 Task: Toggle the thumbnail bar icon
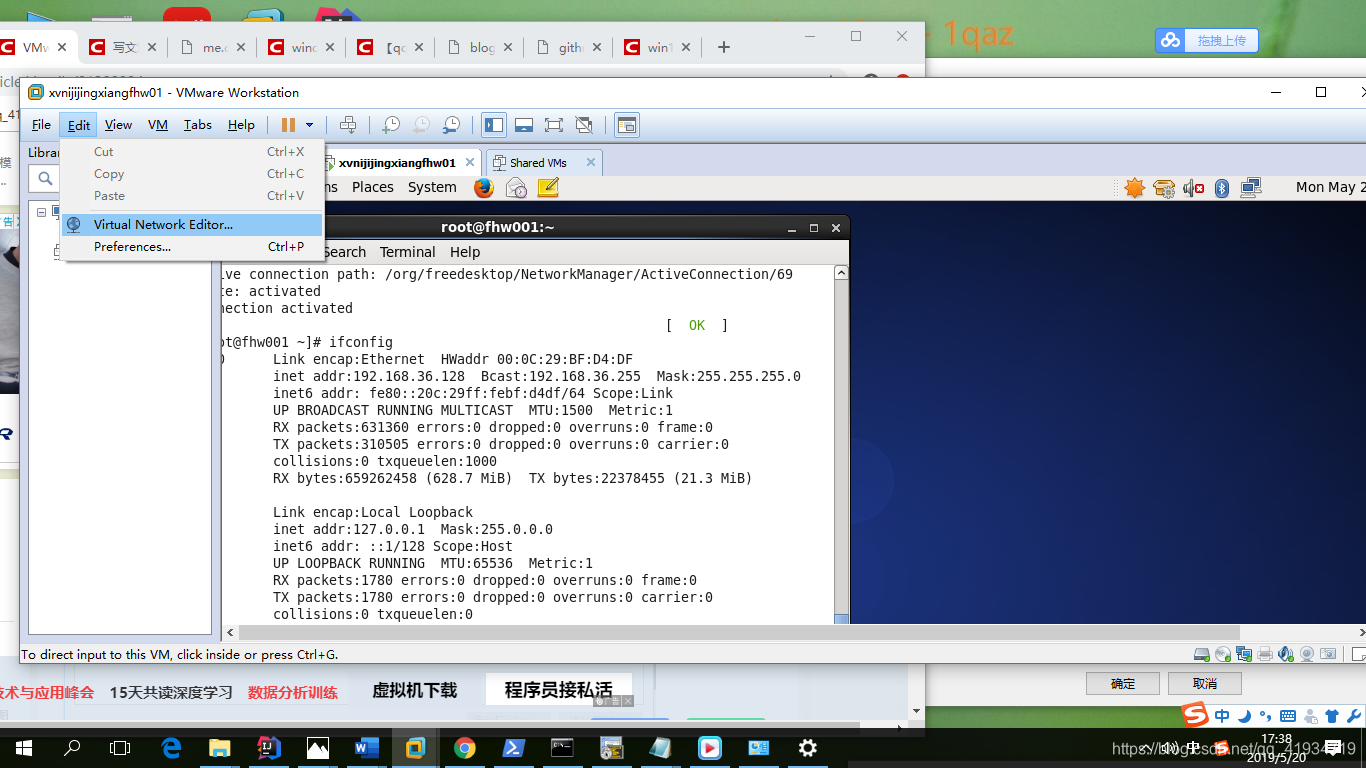(x=524, y=125)
